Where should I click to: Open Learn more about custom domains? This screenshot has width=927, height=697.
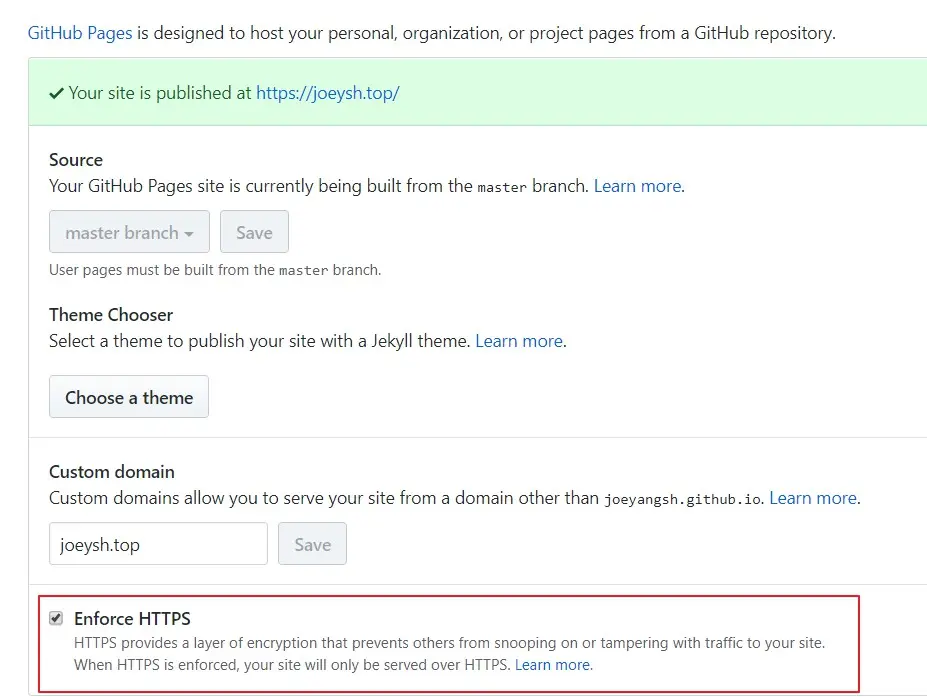click(812, 498)
